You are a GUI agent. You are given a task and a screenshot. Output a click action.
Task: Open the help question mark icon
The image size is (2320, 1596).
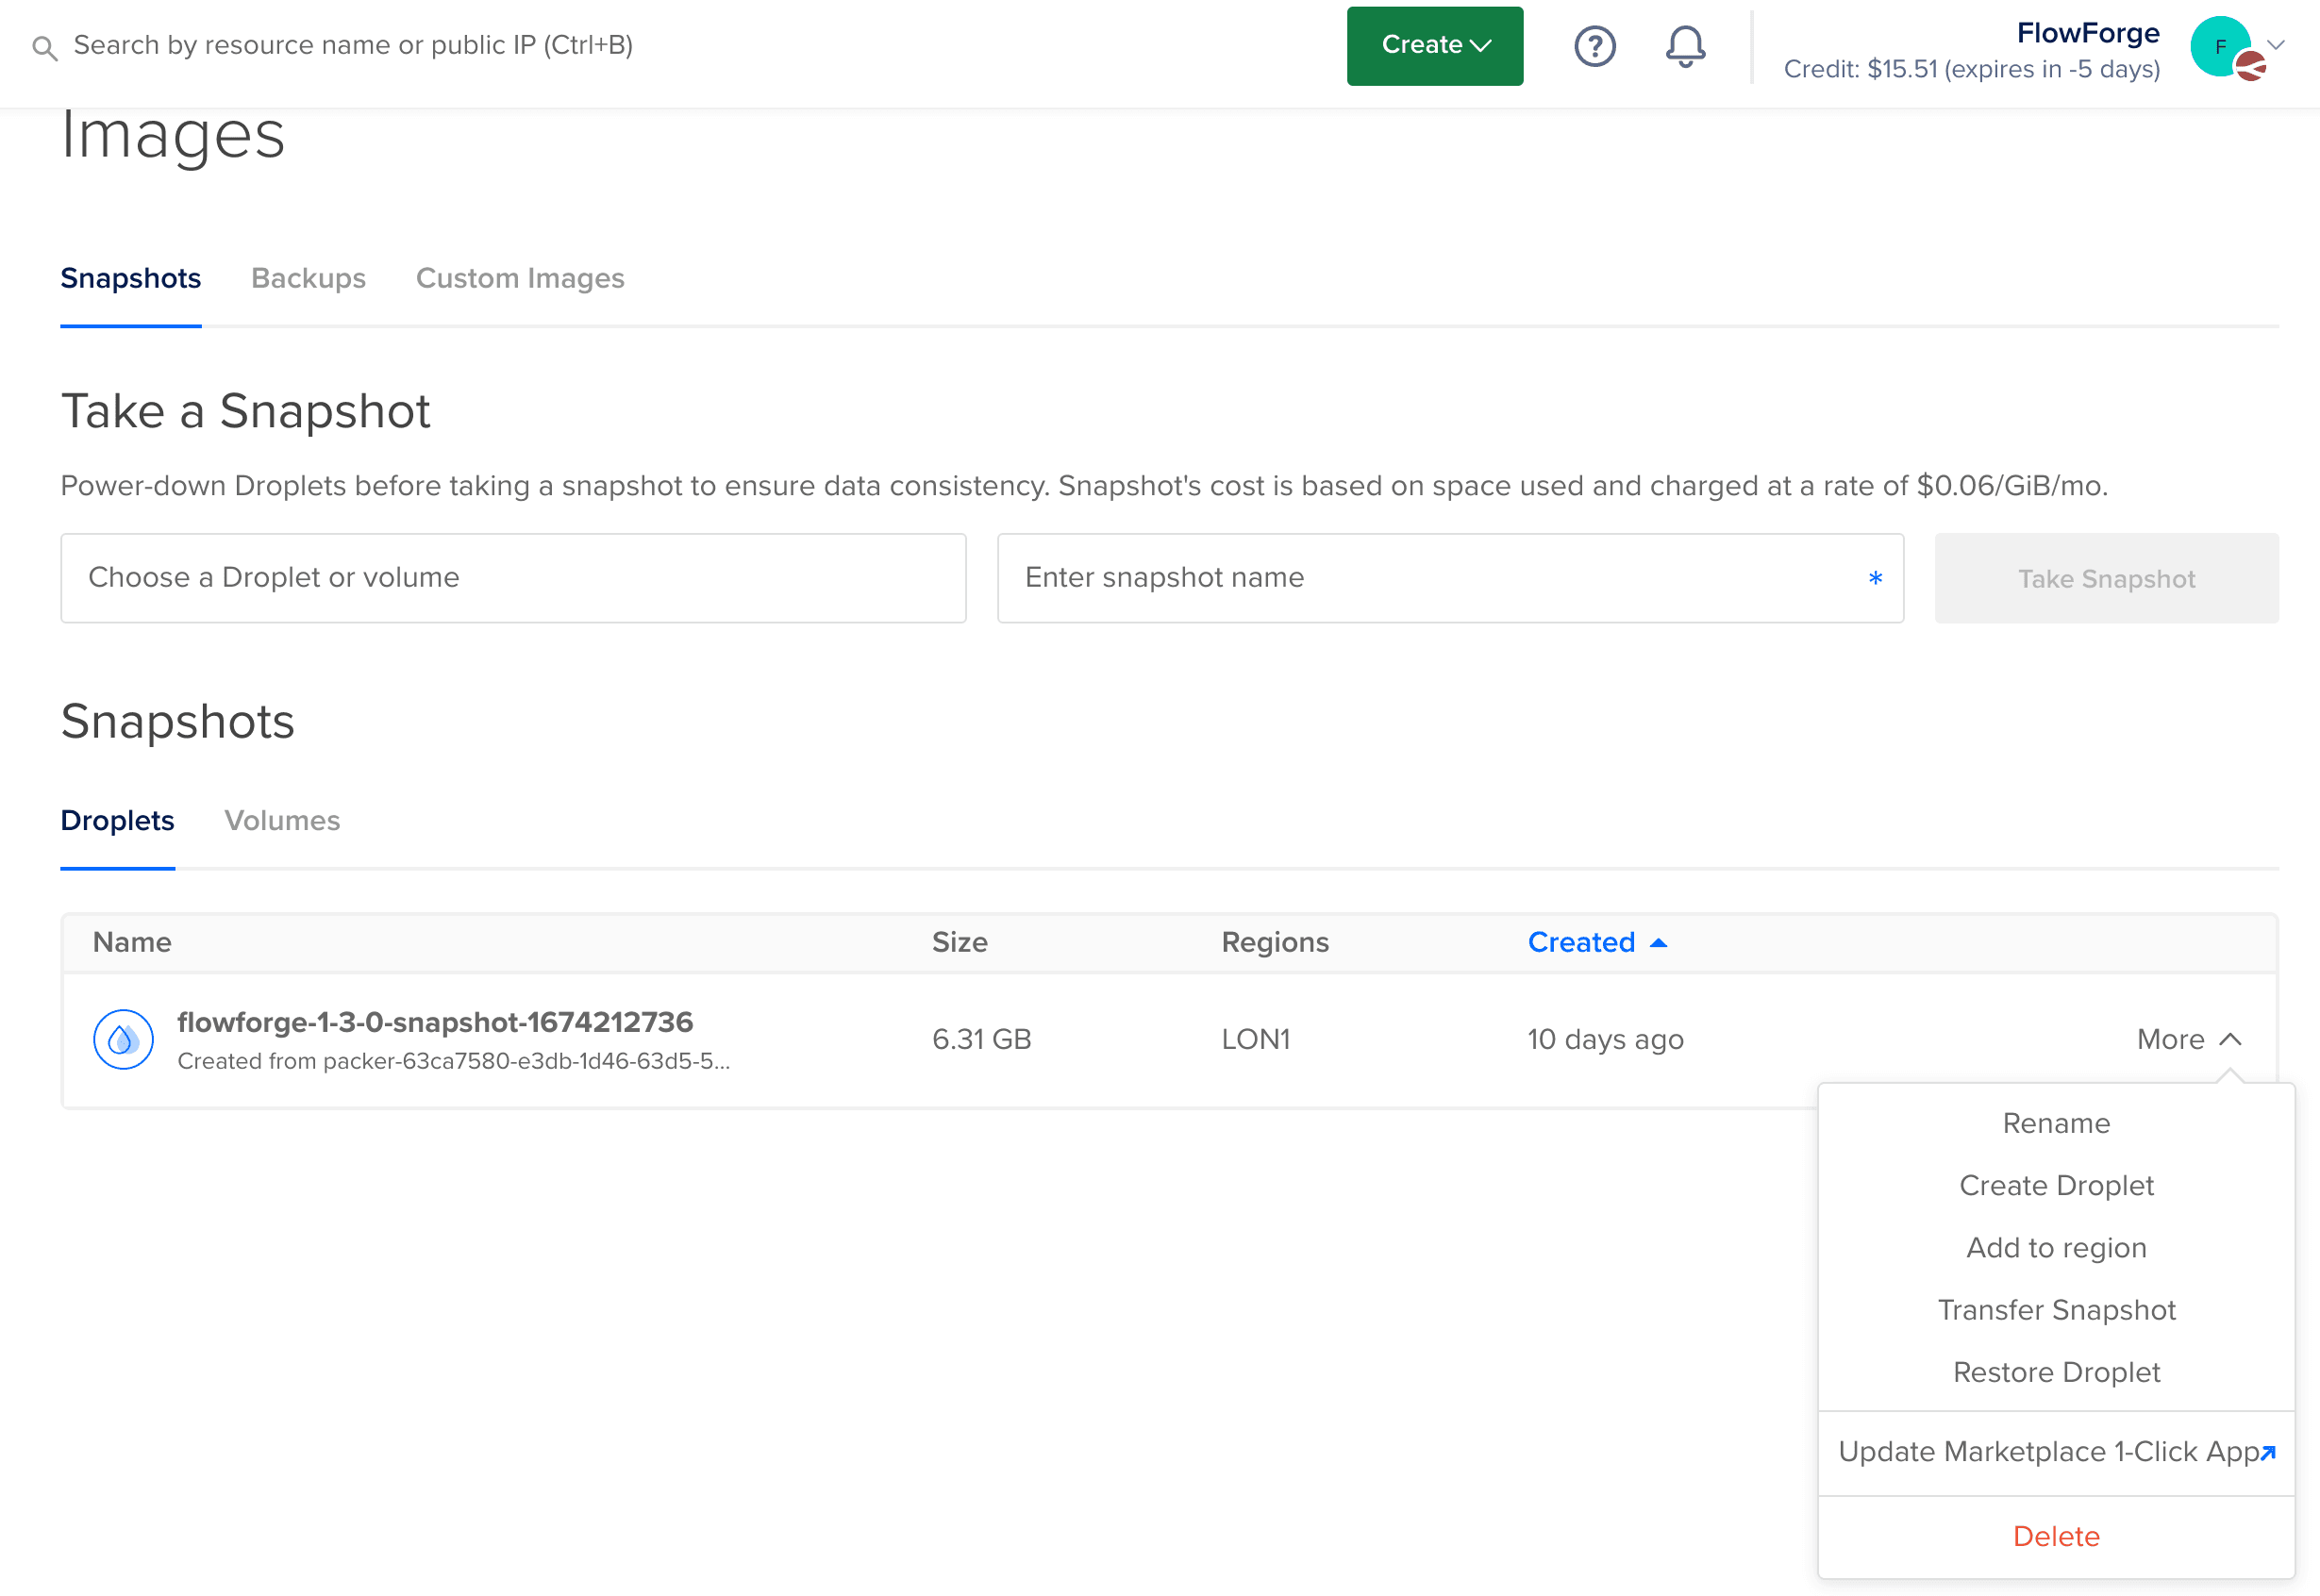point(1595,46)
